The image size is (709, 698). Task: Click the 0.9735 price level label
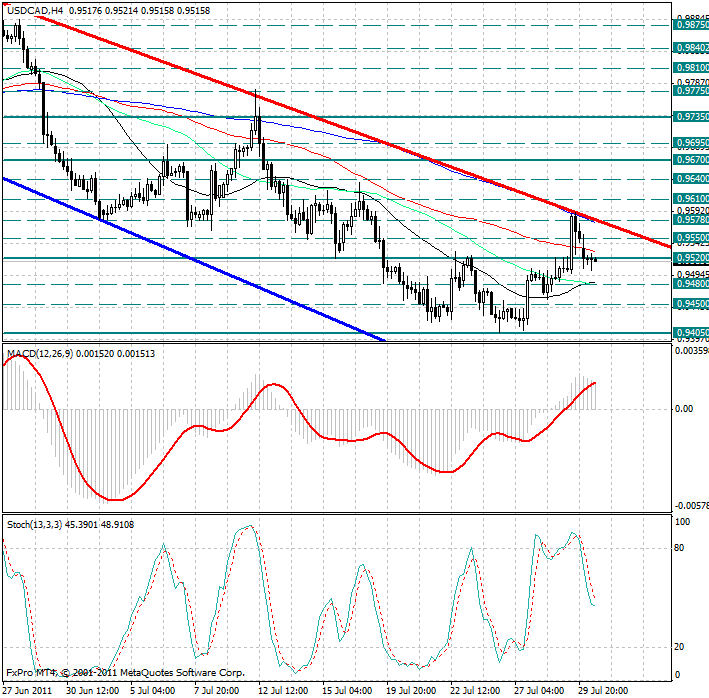point(692,117)
